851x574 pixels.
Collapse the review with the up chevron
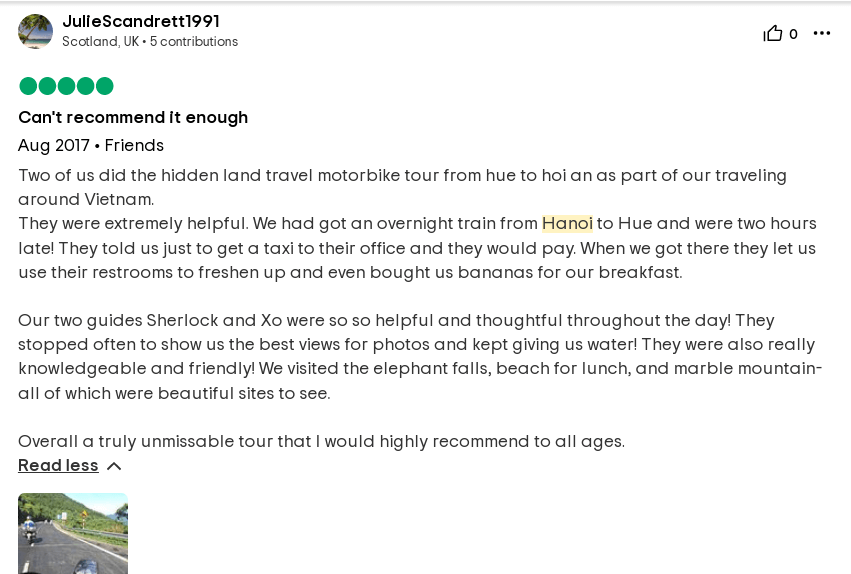tap(114, 466)
